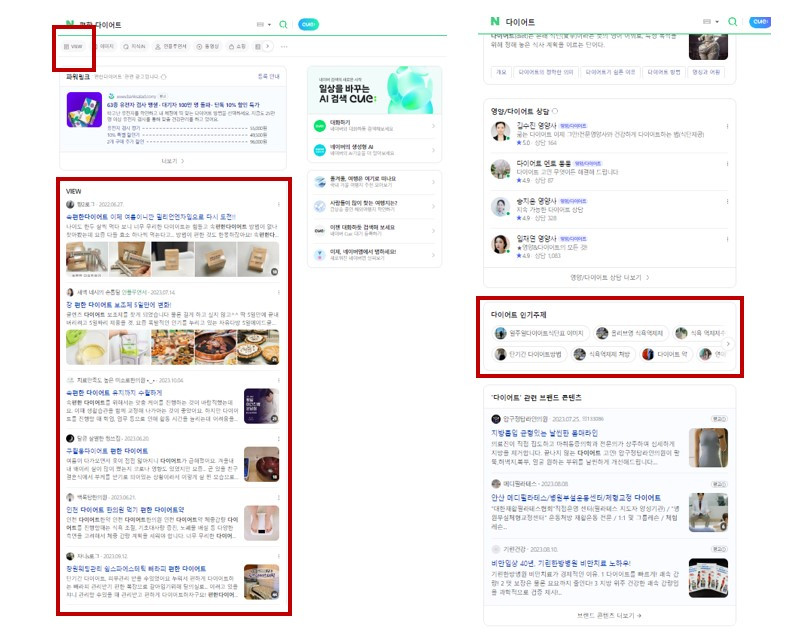Click the person icon on the 인플루언서 tab
Image resolution: width=803 pixels, height=641 pixels.
tap(158, 46)
